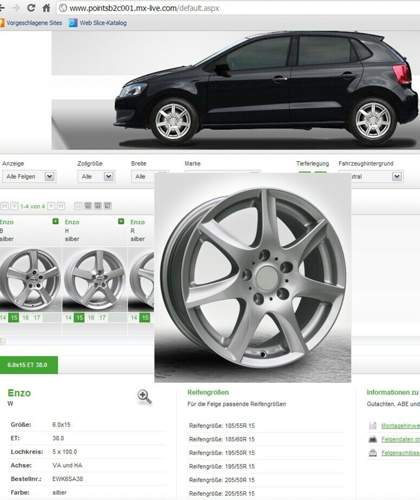Select size 14 under Enzo R wheel
Image resolution: width=420 pixels, height=500 pixels.
[x=134, y=317]
